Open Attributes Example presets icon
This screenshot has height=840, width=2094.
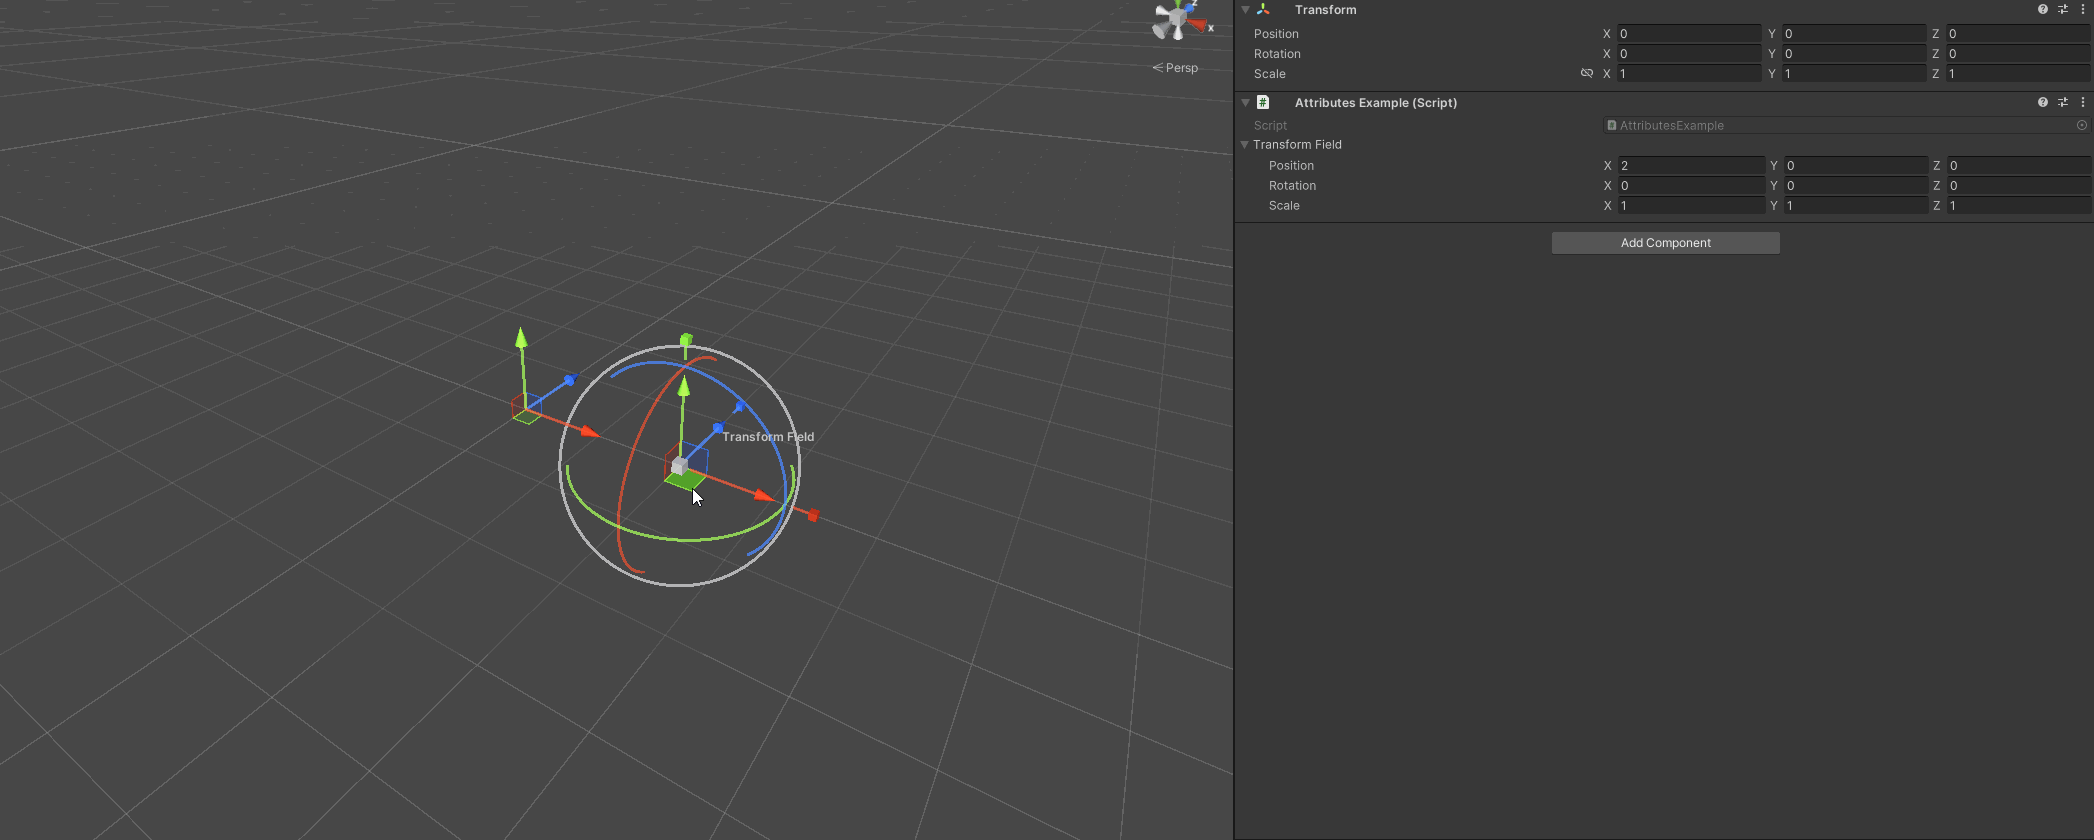point(2063,102)
